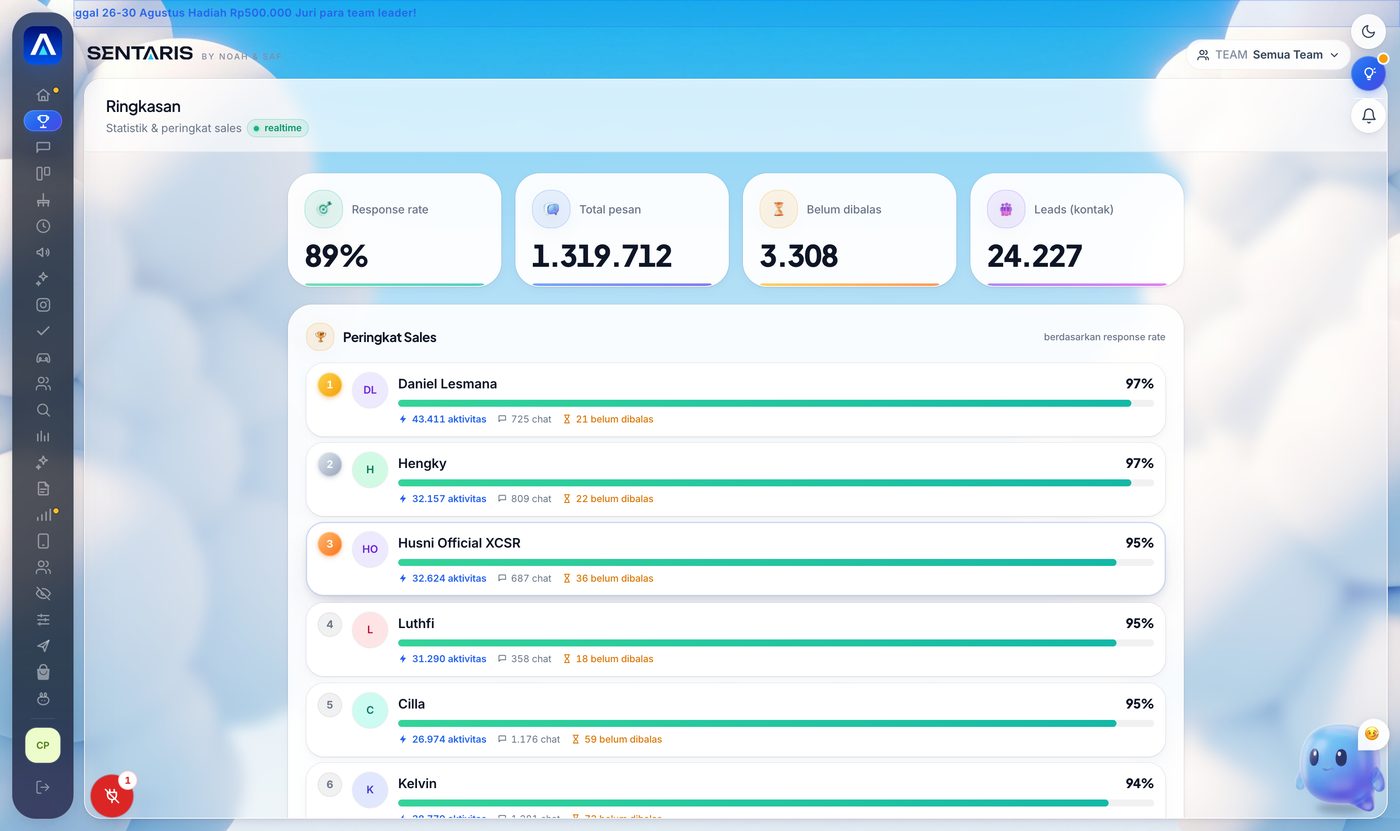
Task: Click Luthfi's response rate progress bar
Action: 776,643
